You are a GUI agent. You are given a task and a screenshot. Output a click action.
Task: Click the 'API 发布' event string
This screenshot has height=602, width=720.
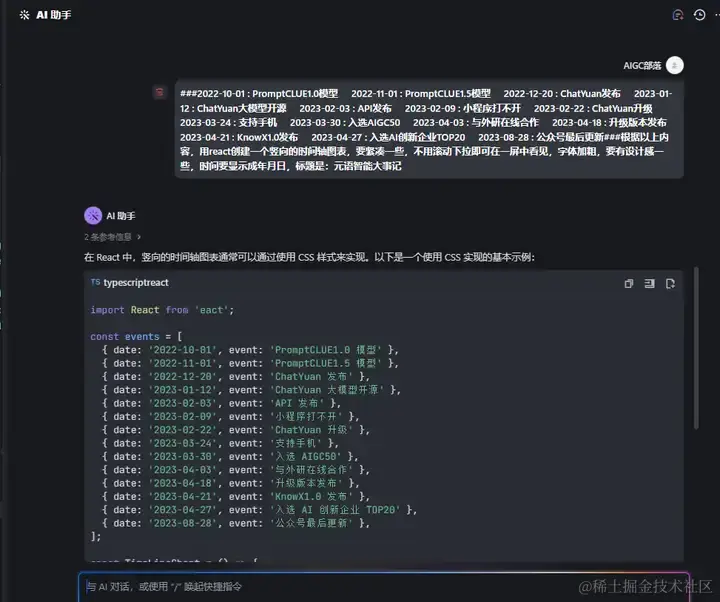click(297, 403)
